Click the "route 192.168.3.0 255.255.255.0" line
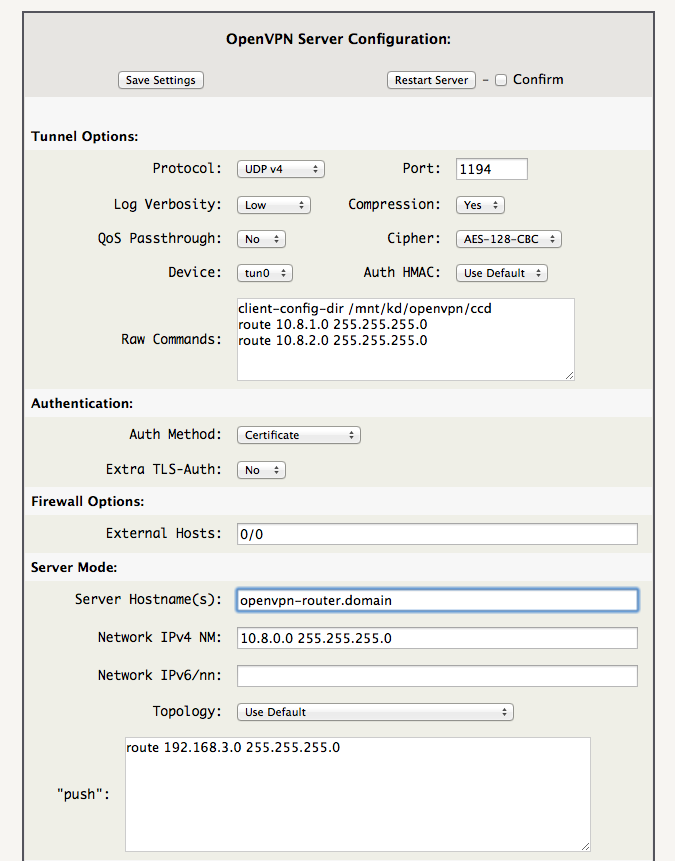The height and width of the screenshot is (861, 675). point(233,747)
